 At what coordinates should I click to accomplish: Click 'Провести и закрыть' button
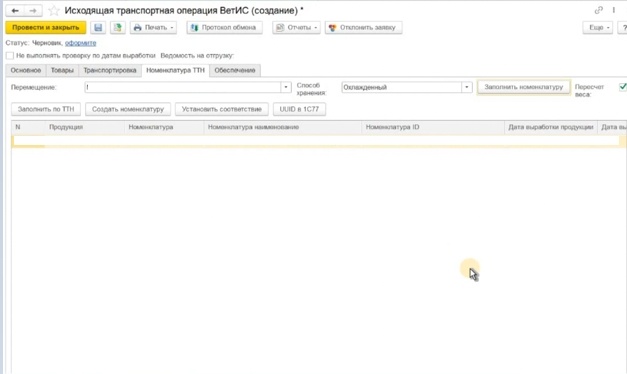coord(46,28)
